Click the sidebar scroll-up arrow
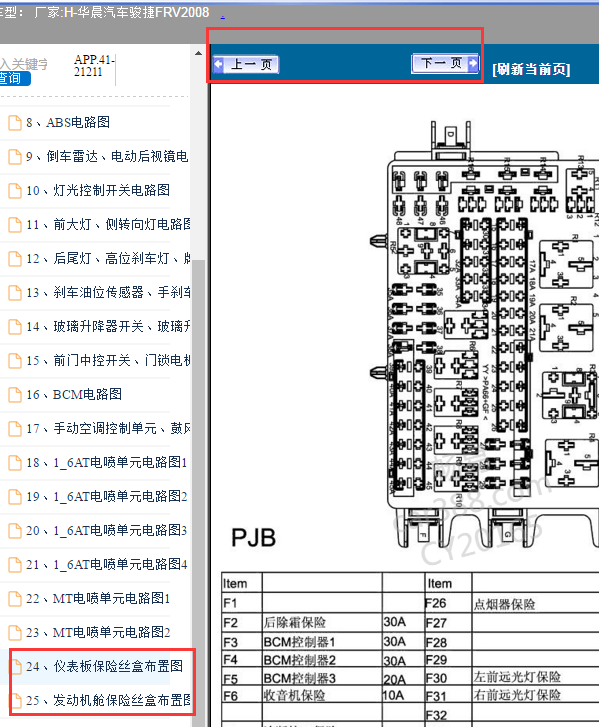 198,53
